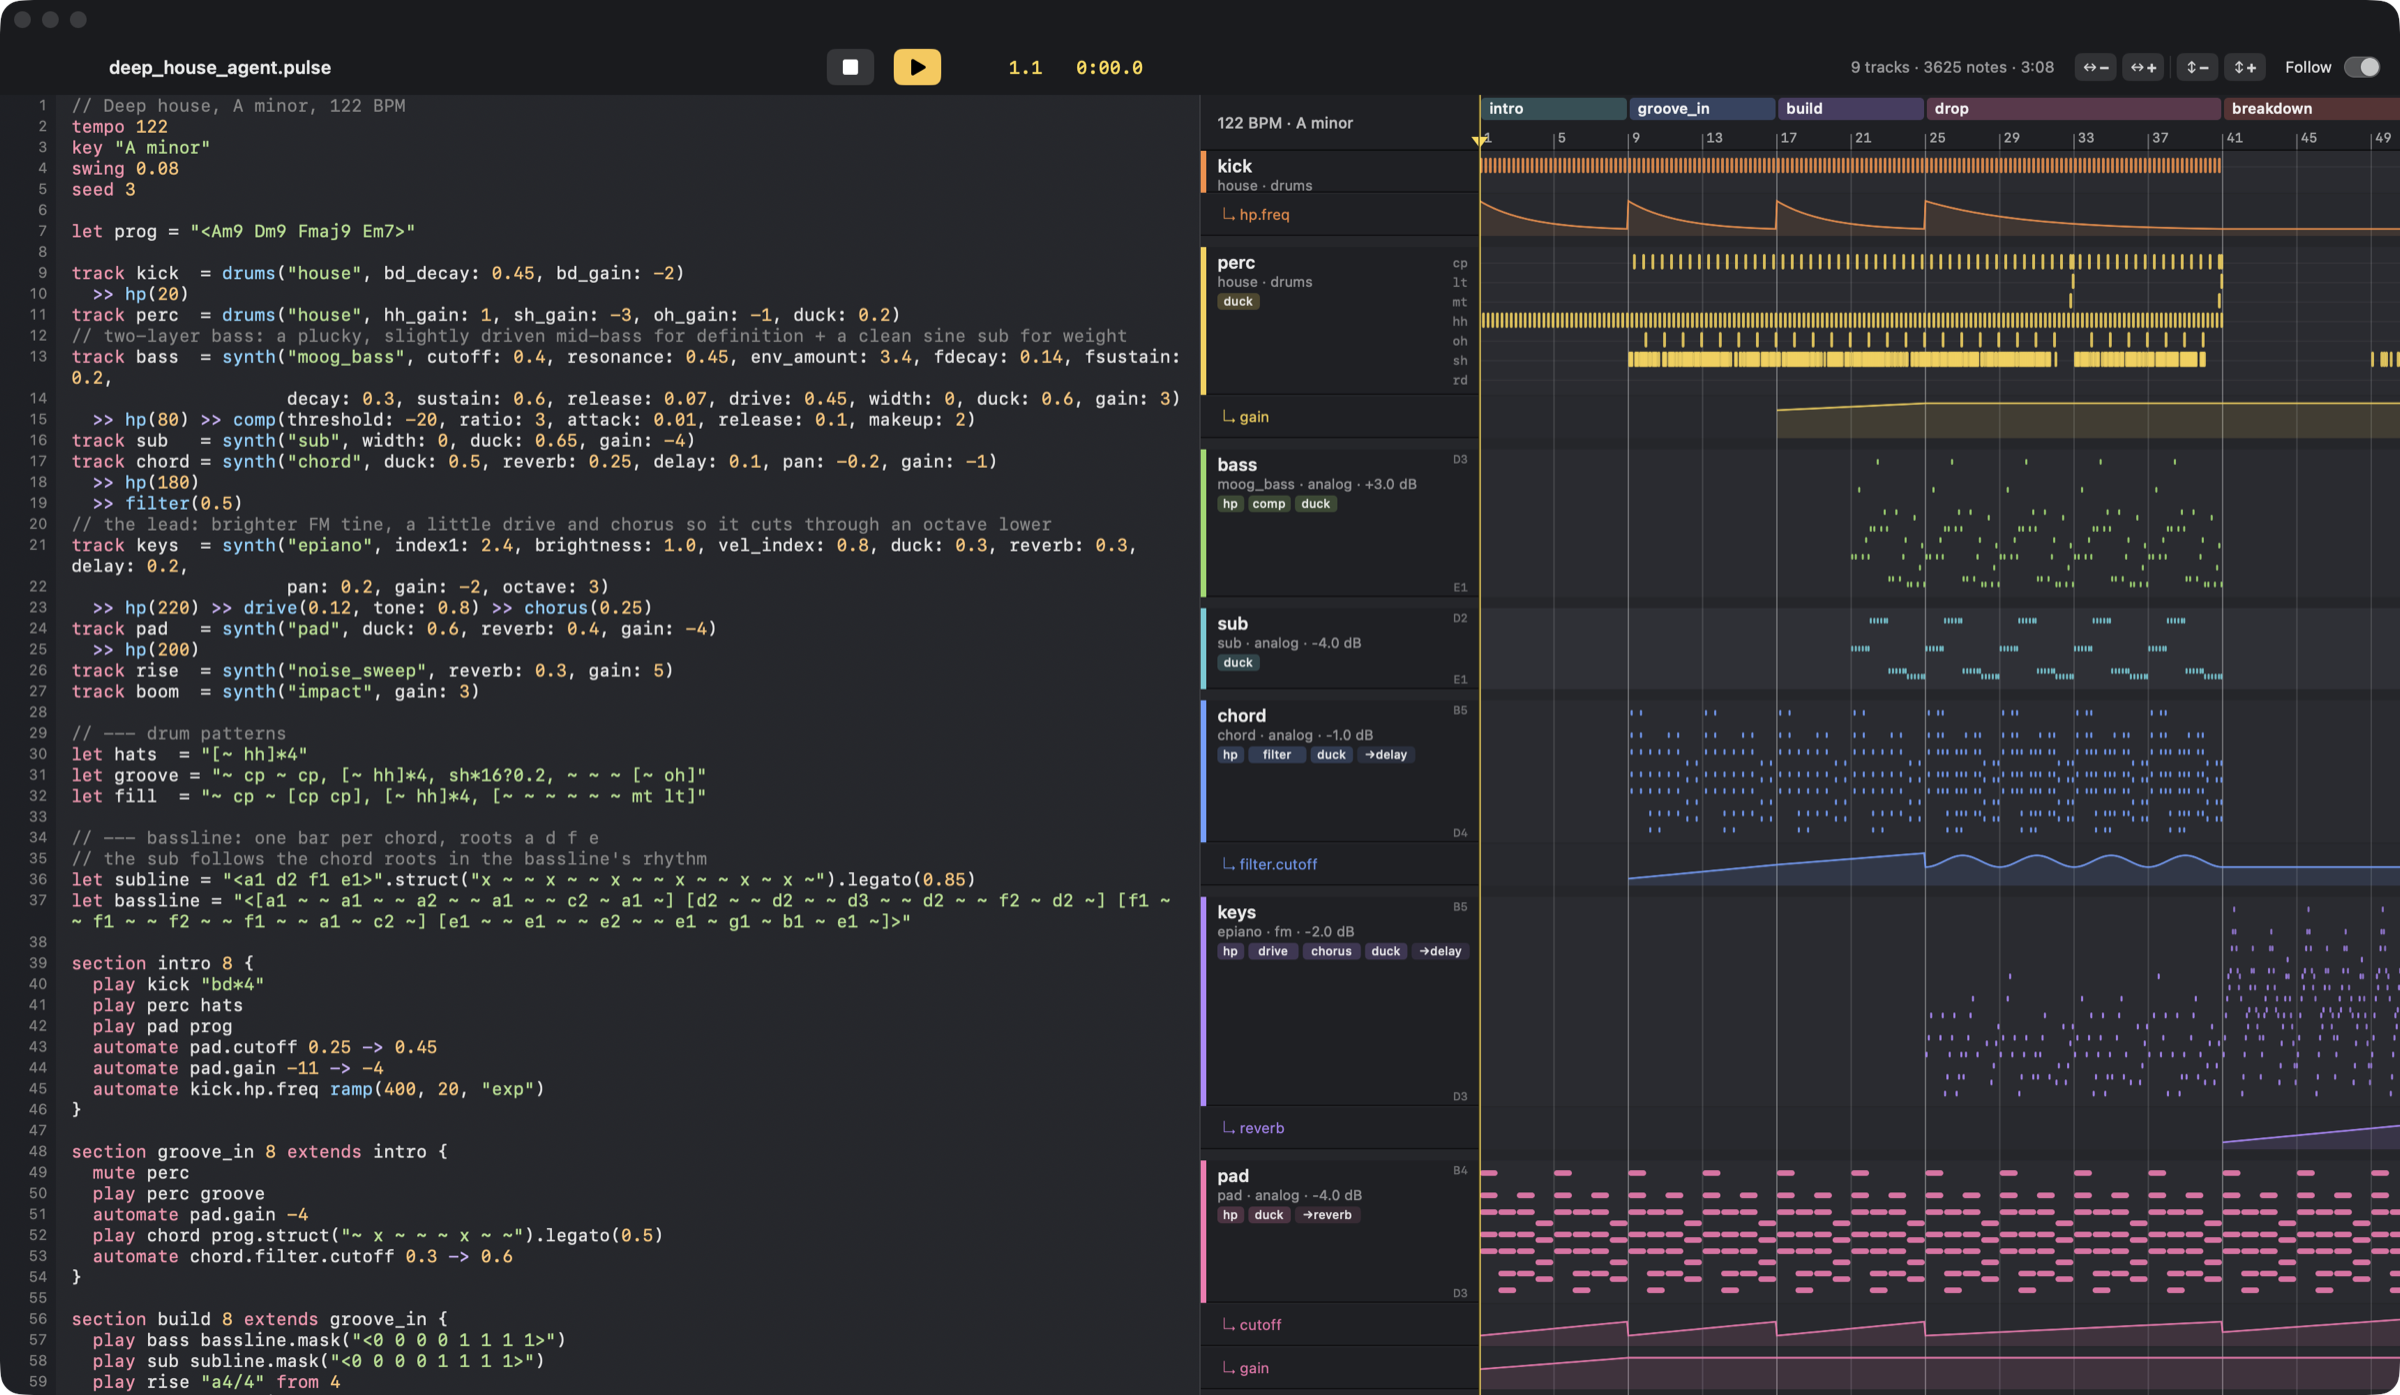The width and height of the screenshot is (2400, 1395).
Task: Click bar 41 on the timeline ruler
Action: 2234,138
